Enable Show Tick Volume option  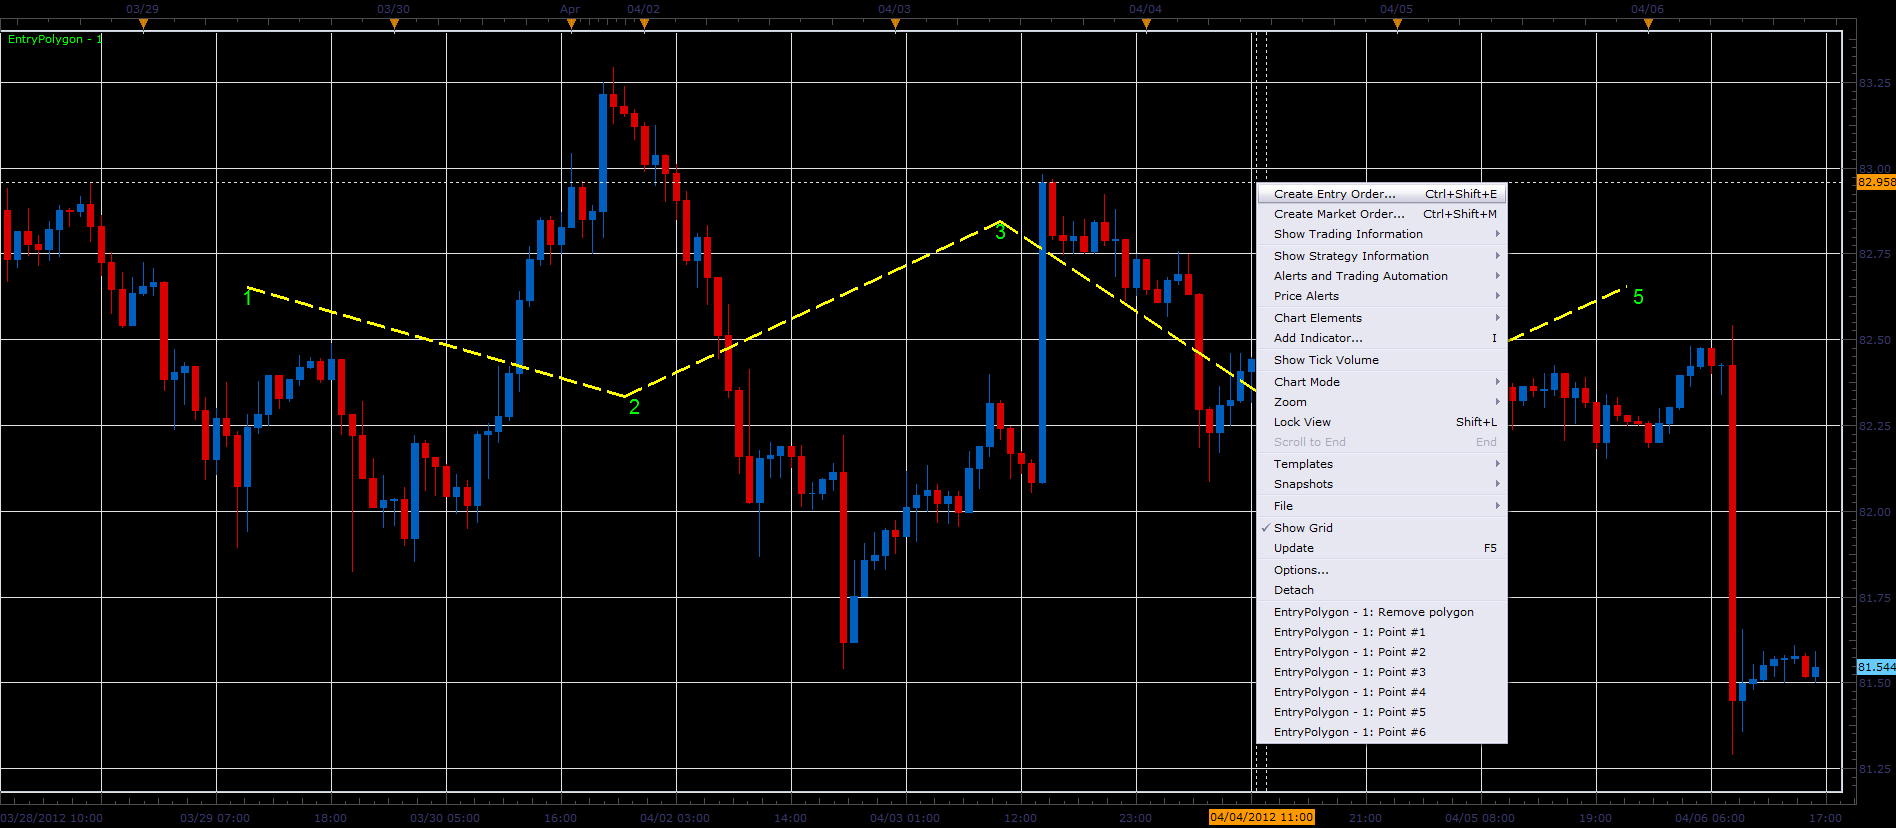[1381, 360]
